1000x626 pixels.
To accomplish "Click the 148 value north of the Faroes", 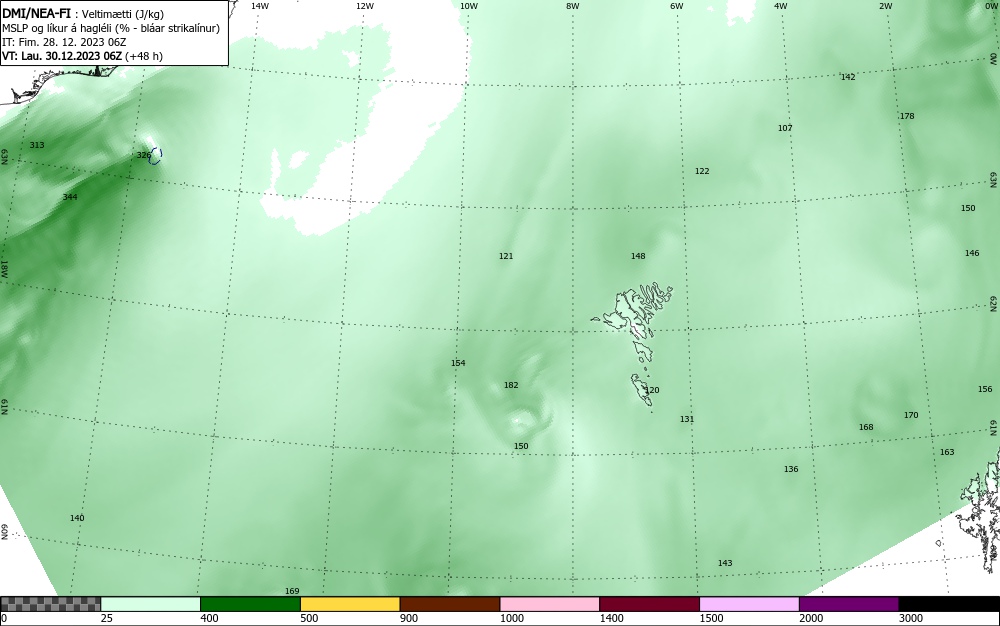I will (x=638, y=256).
